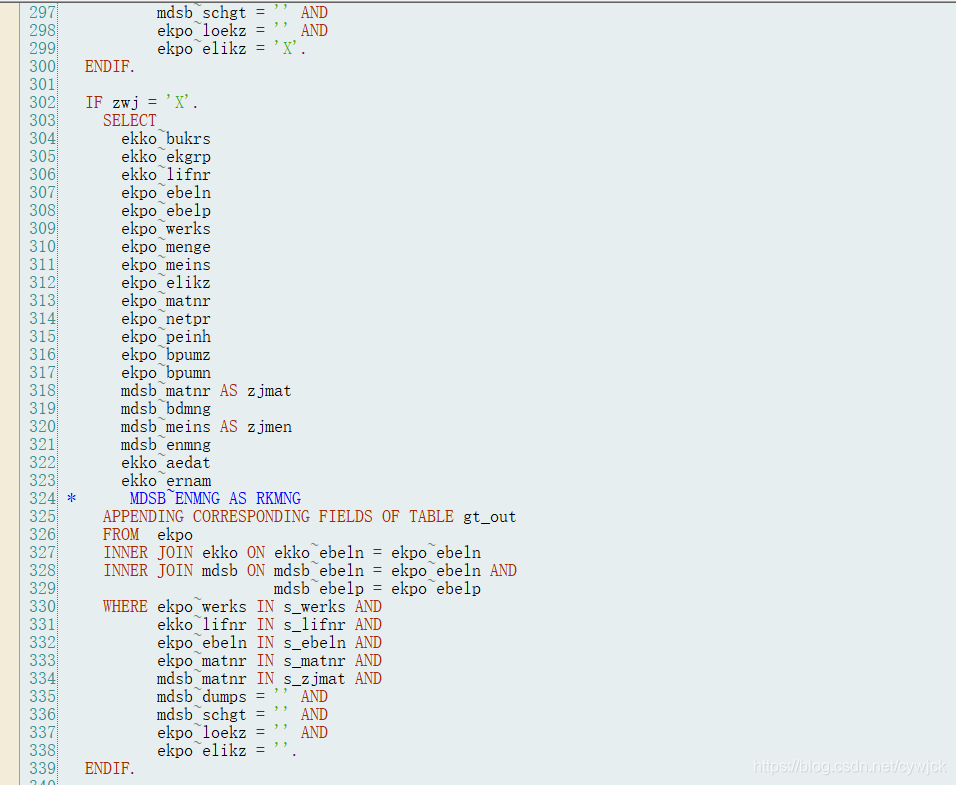Click field ekko~ekgrp on line 305
Viewport: 956px width, 785px height.
(x=166, y=157)
